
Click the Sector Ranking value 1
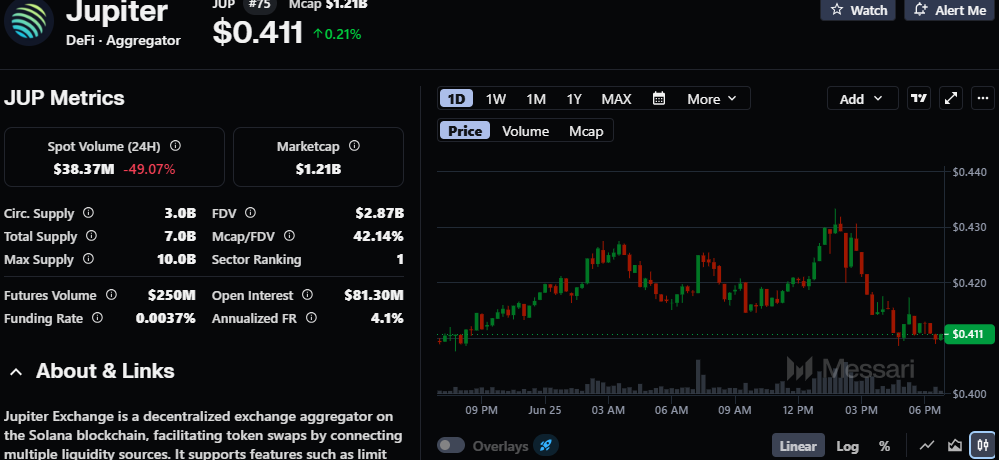point(400,259)
